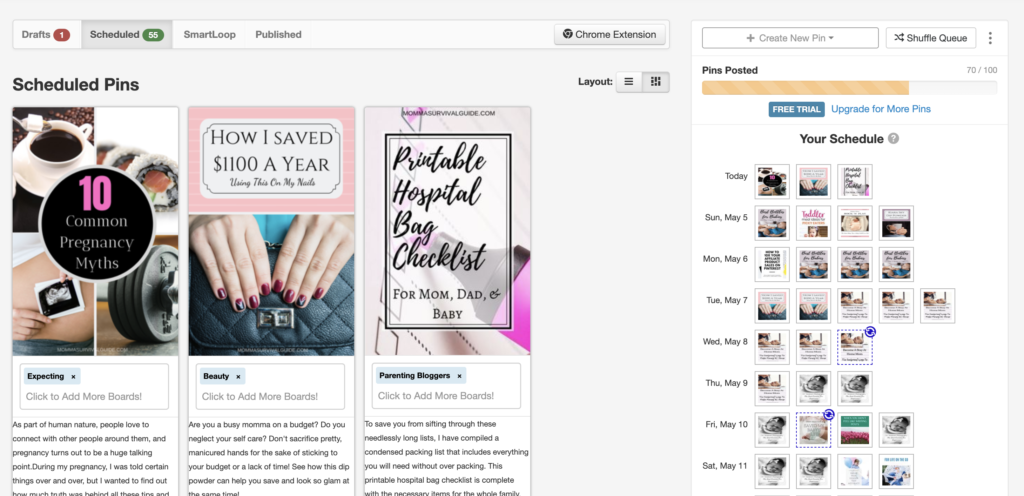The height and width of the screenshot is (496, 1024).
Task: Click the help icon beside Your Schedule
Action: [893, 139]
